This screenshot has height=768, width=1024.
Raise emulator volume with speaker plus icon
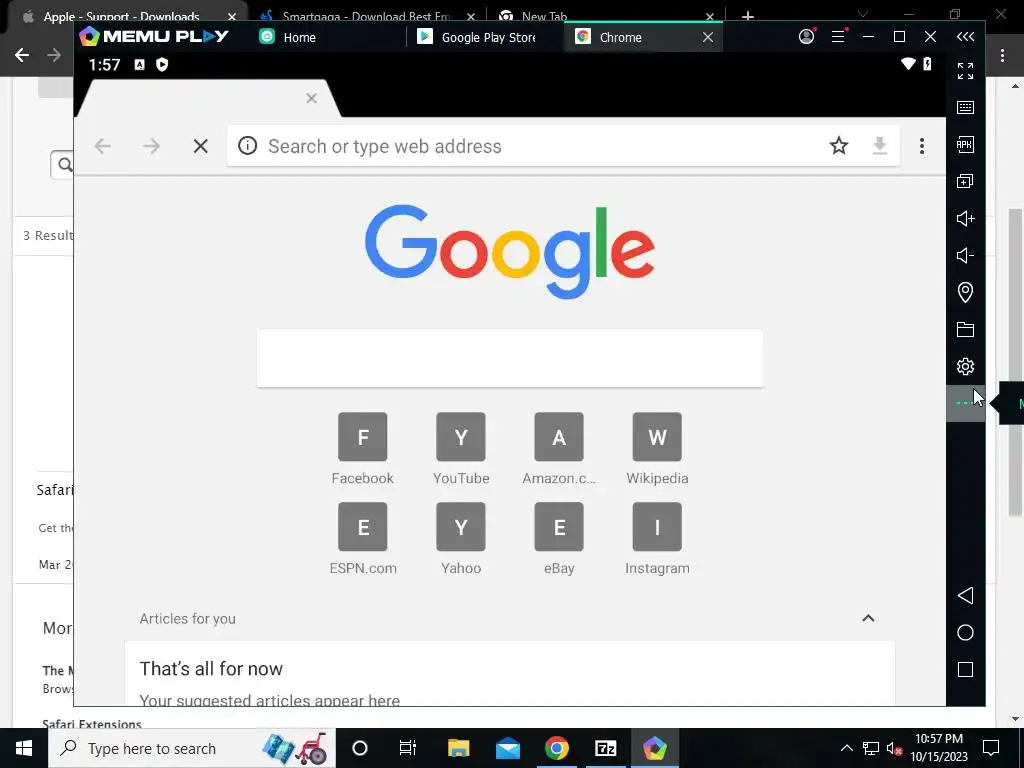[x=965, y=218]
